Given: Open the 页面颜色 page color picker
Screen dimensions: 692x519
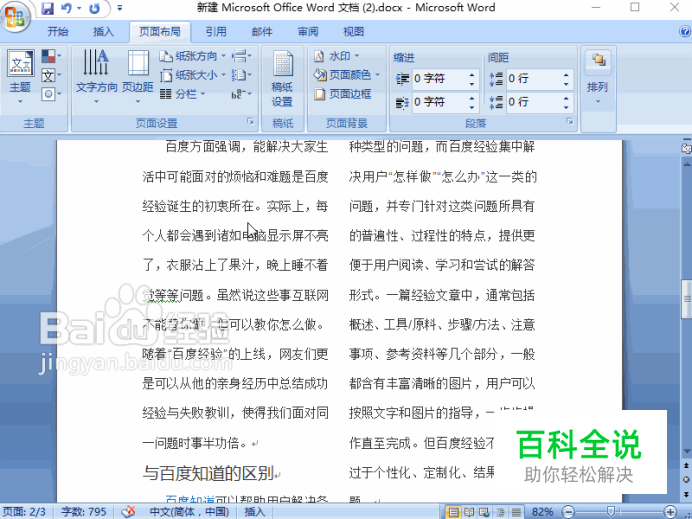Looking at the screenshot, I should [347, 75].
